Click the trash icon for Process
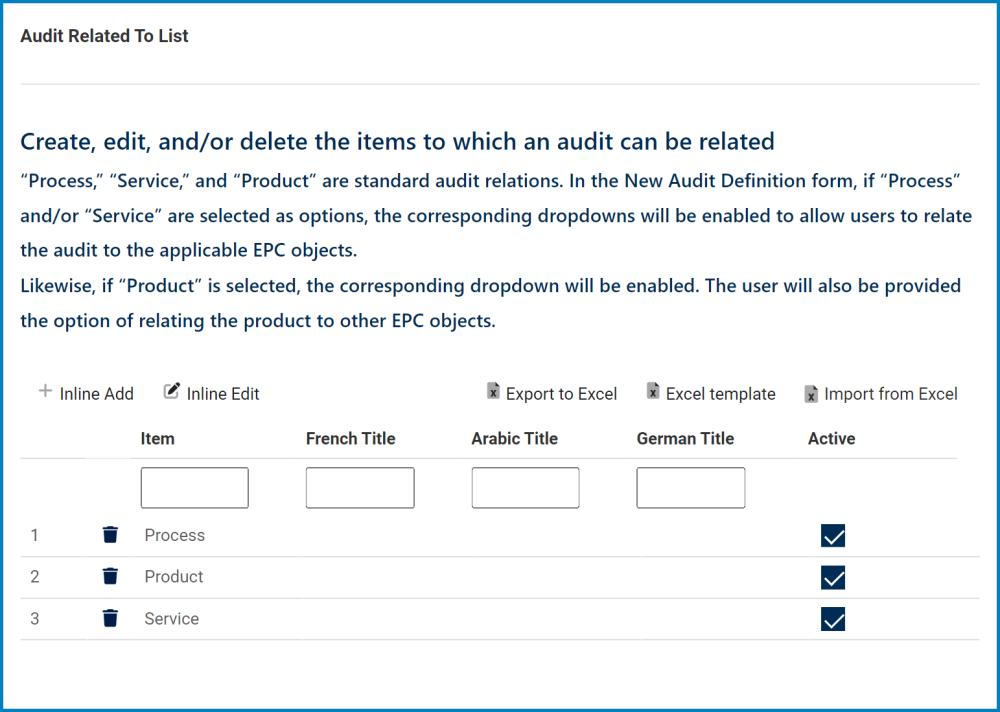The height and width of the screenshot is (712, 1000). [x=110, y=535]
